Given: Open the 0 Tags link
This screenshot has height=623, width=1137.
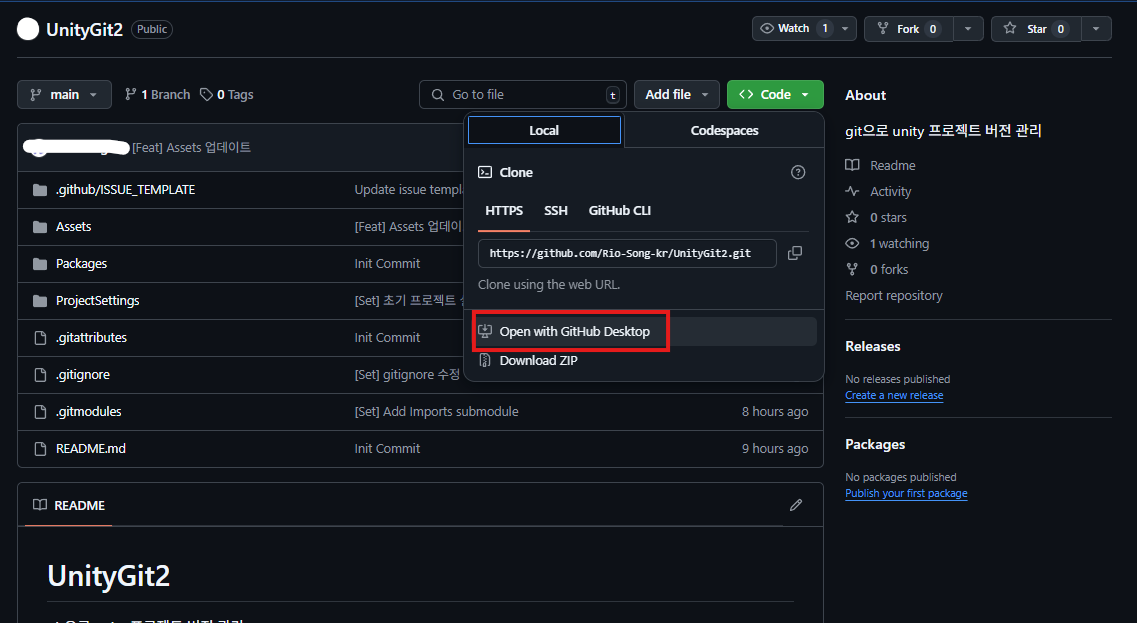Looking at the screenshot, I should pos(227,94).
